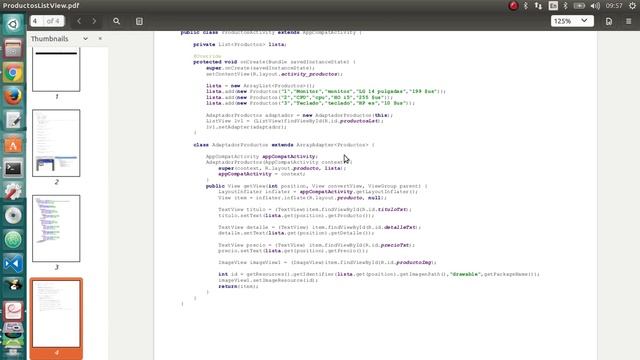Launch Google Chrome from launcher
The height and width of the screenshot is (360, 640).
(13, 73)
